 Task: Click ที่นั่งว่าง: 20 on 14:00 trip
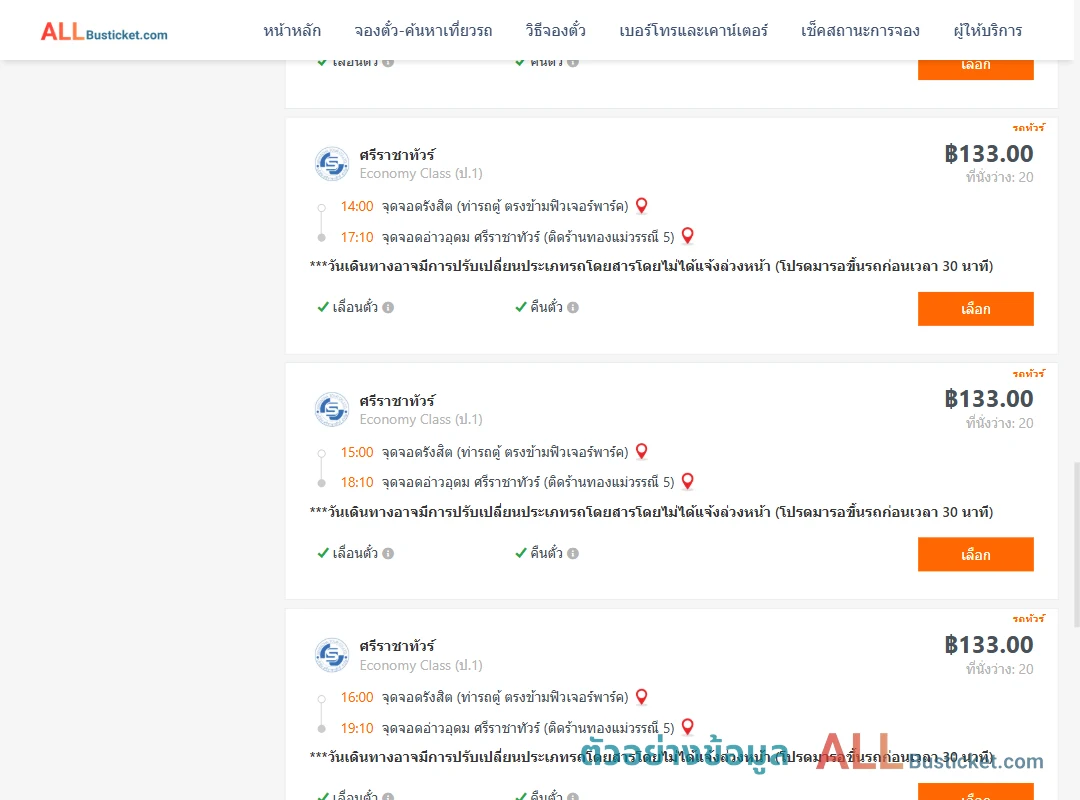coord(999,177)
